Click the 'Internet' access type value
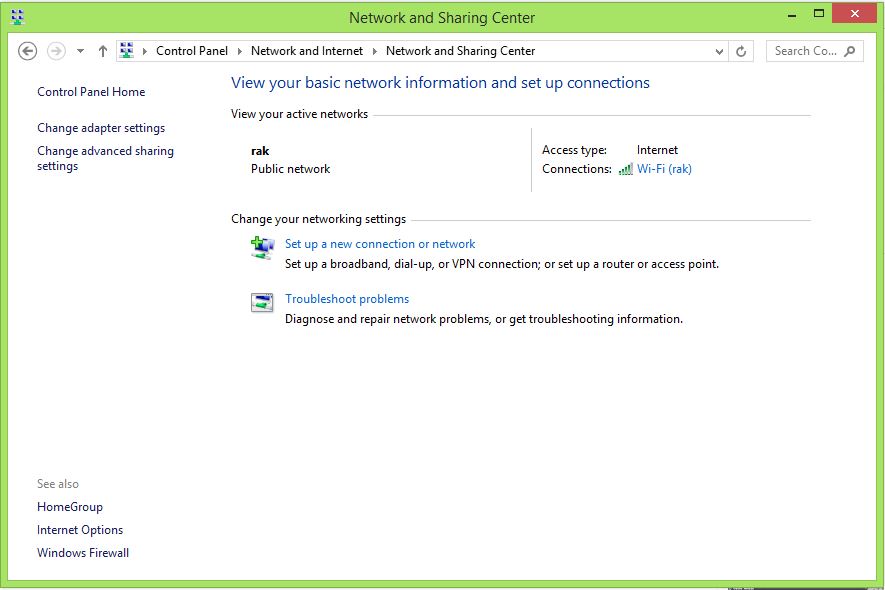The width and height of the screenshot is (885, 590). 657,150
